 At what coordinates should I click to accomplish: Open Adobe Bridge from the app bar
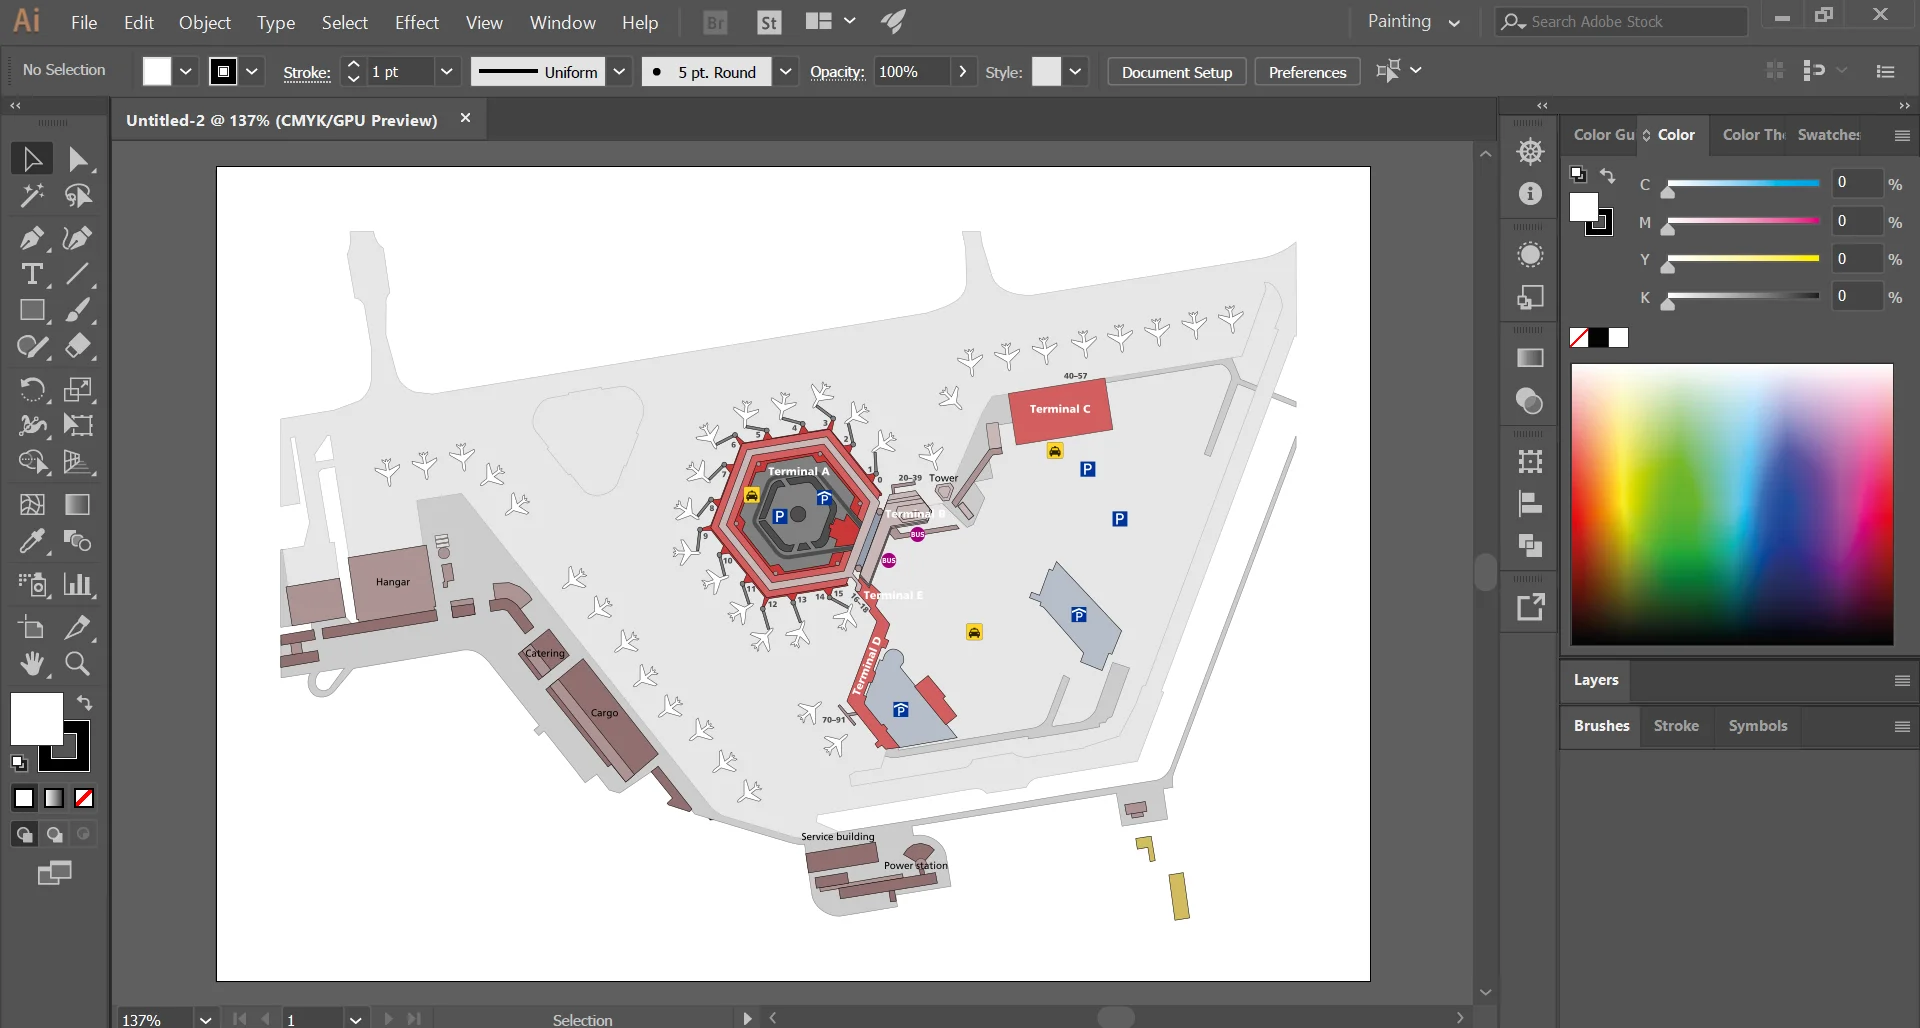714,22
